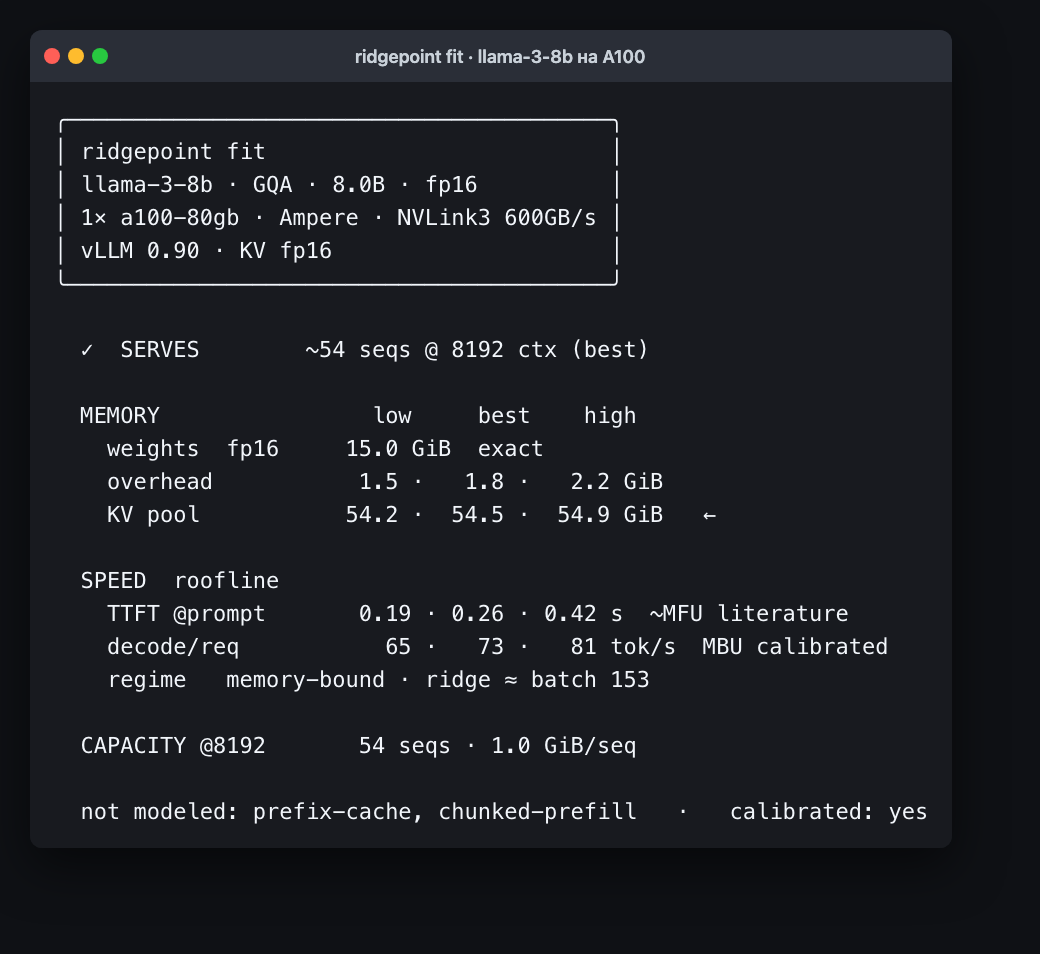The image size is (1040, 954).
Task: Click the 'decode/req' row label
Action: tap(173, 647)
